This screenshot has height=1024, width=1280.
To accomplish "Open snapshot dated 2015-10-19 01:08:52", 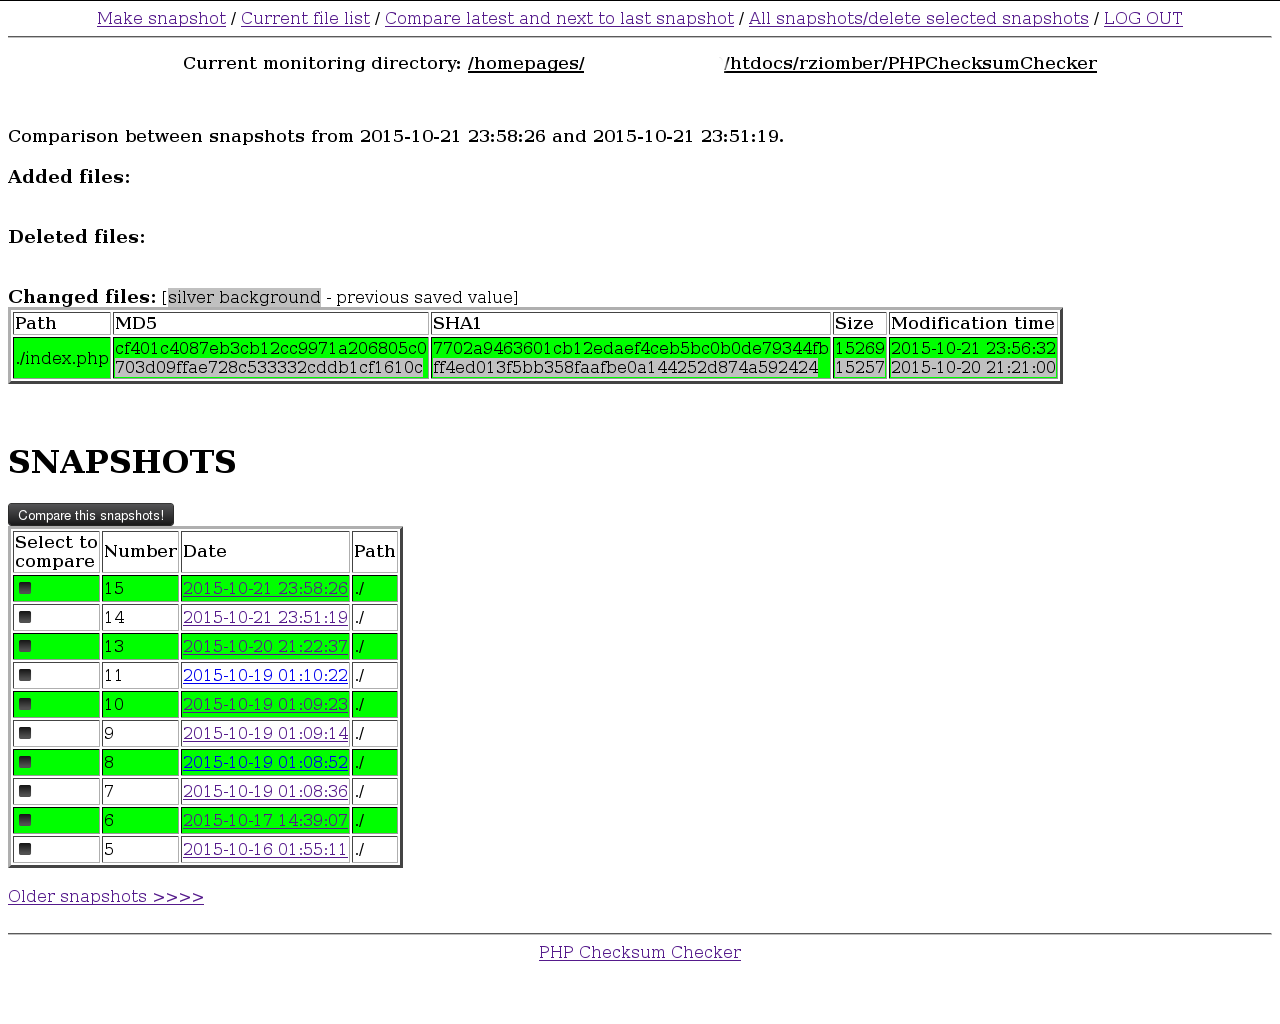I will [264, 762].
